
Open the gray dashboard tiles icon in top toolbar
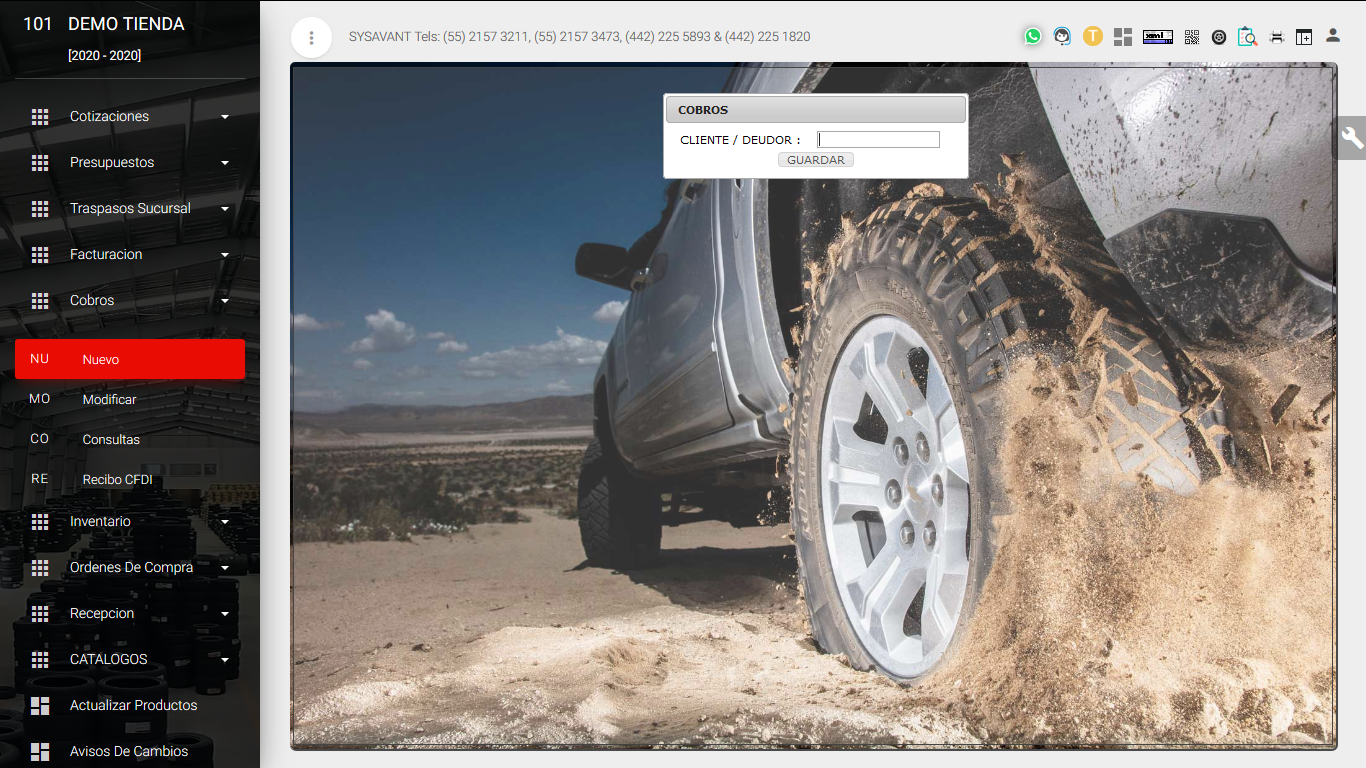click(x=1123, y=37)
